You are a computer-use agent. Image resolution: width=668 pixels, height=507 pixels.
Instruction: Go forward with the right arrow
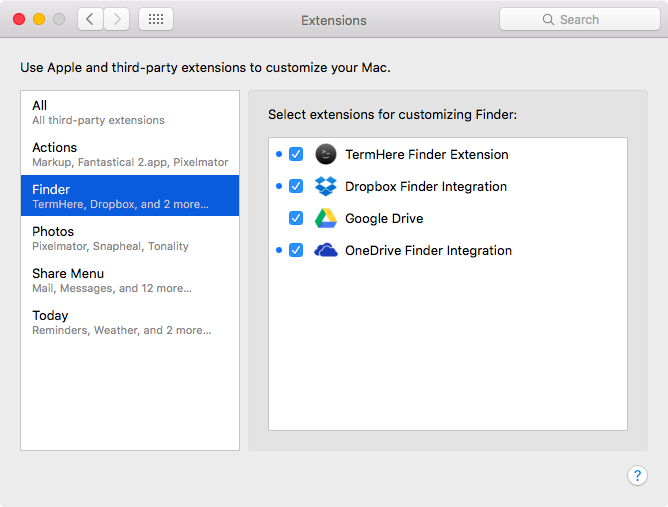coord(117,19)
